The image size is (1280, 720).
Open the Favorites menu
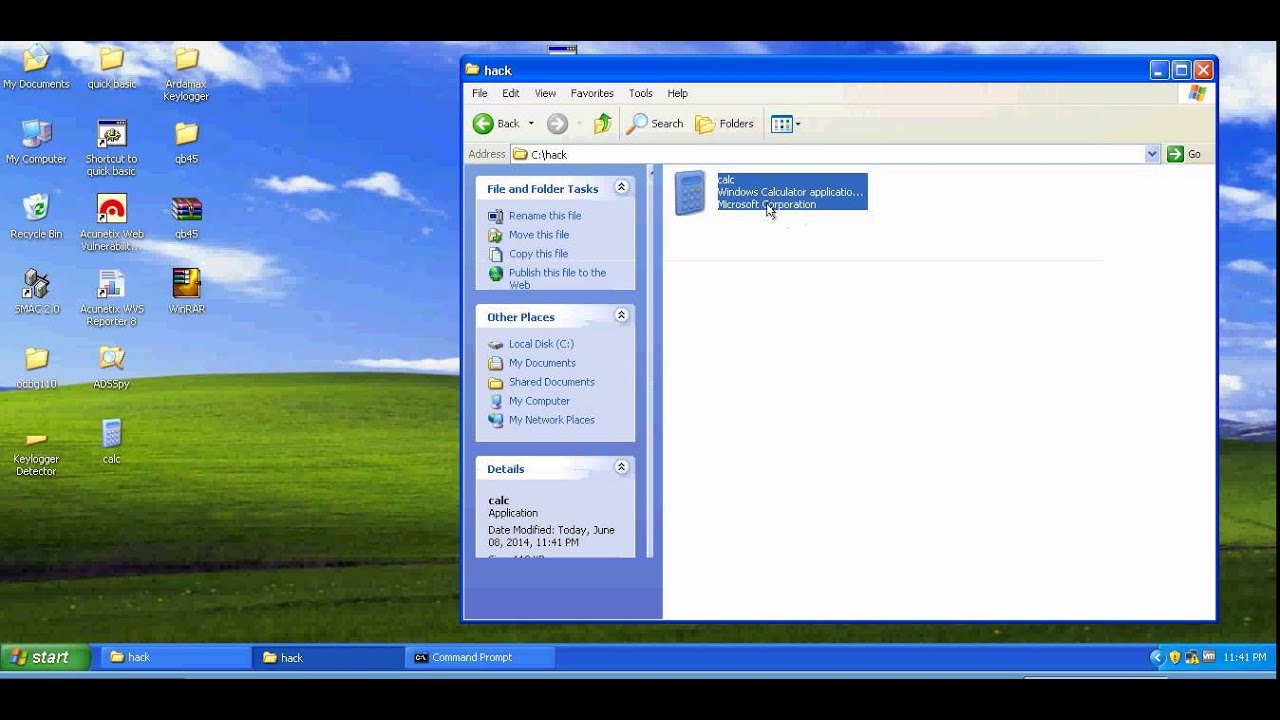click(592, 93)
